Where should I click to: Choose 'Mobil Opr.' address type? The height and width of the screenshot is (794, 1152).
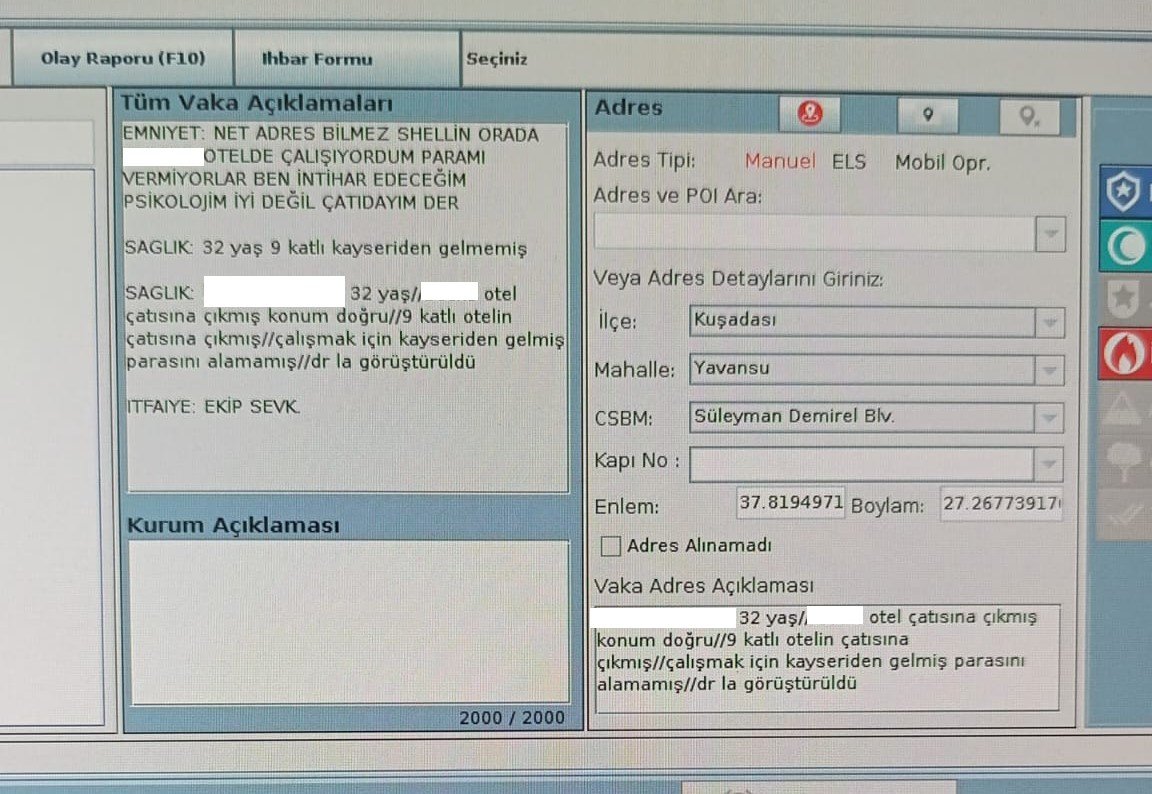coord(942,163)
